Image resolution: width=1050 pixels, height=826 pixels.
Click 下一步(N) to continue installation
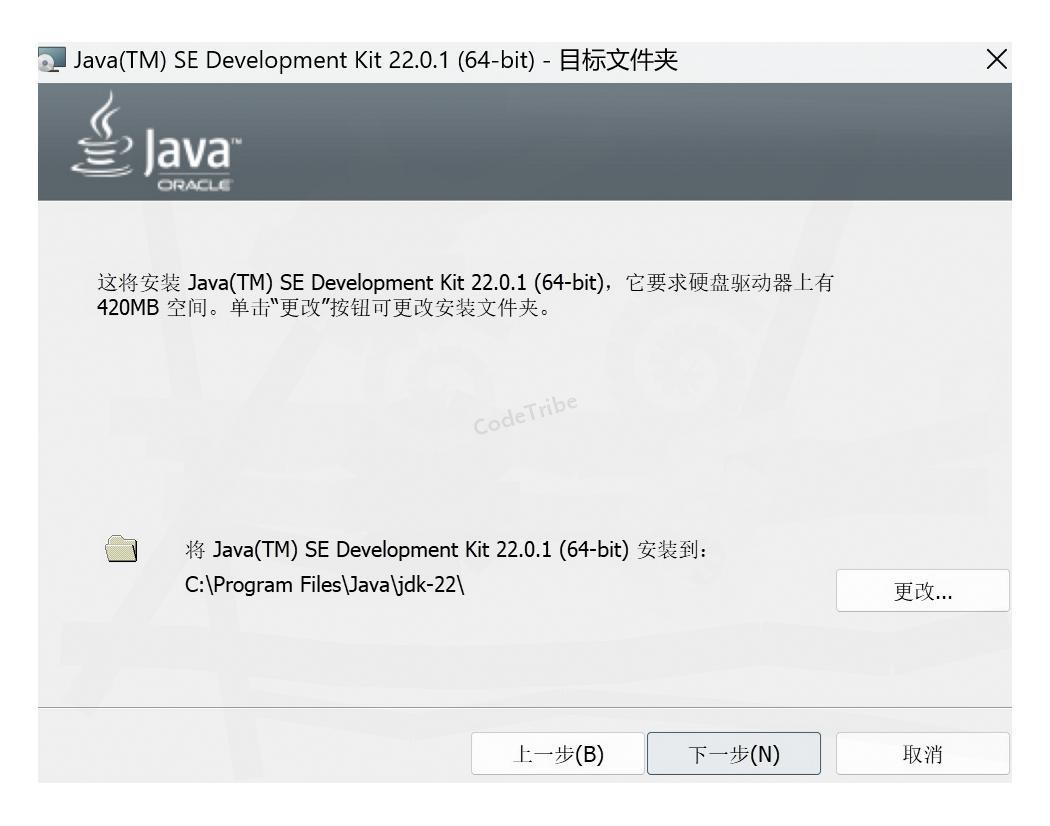pos(735,754)
